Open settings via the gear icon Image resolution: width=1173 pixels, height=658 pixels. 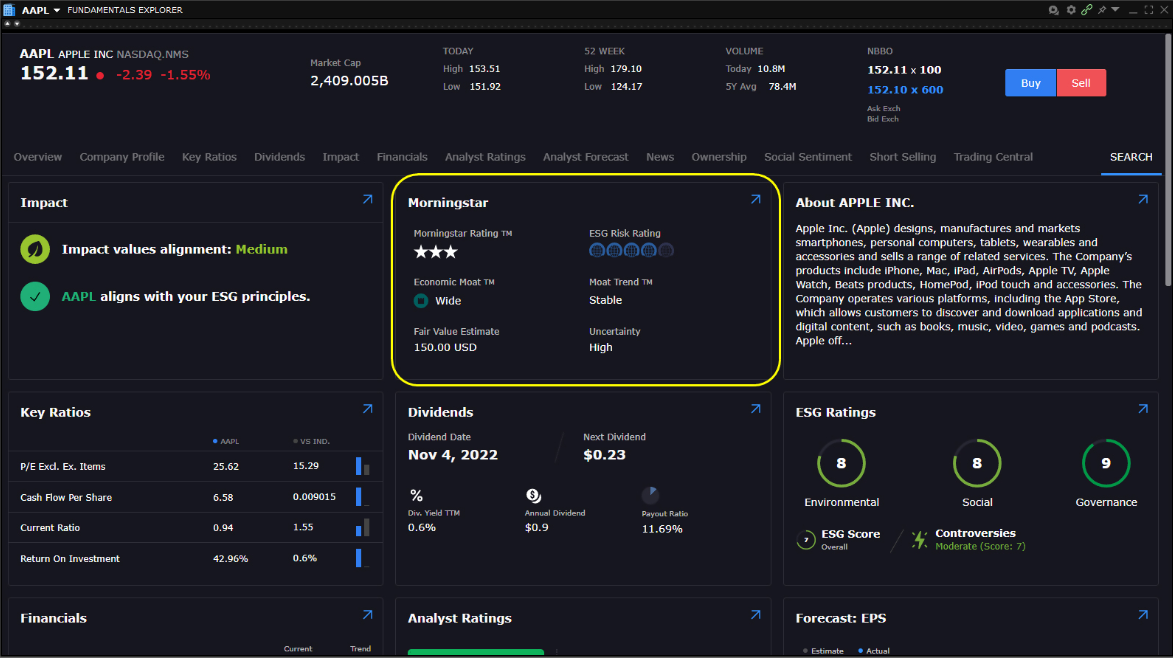[x=1070, y=10]
